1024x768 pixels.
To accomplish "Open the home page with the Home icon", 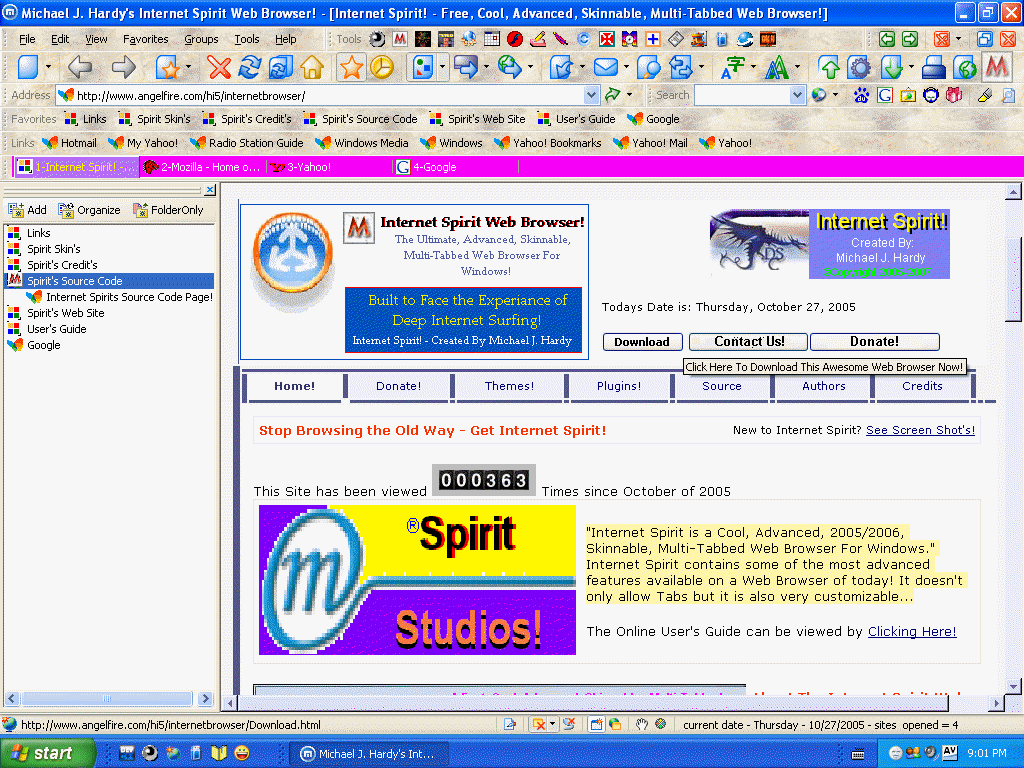I will (314, 69).
